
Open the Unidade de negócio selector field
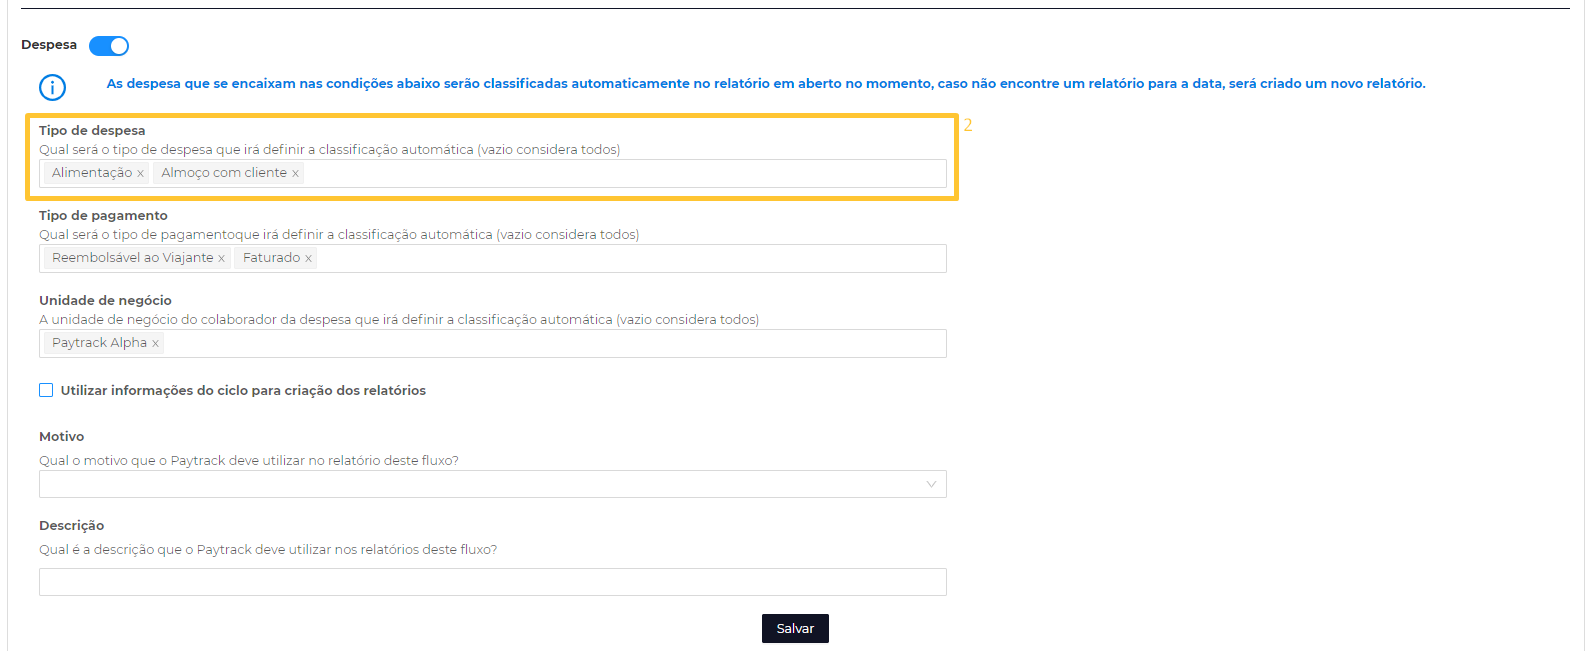point(550,343)
